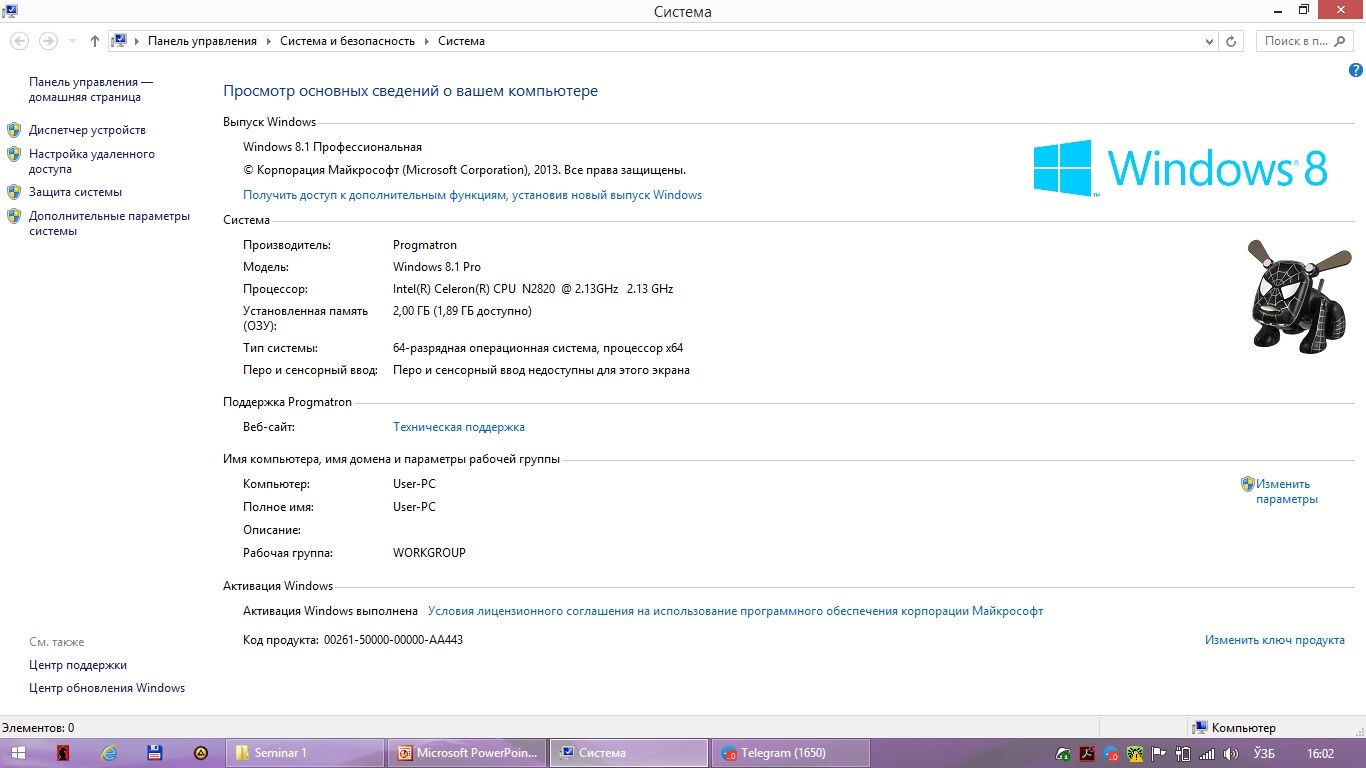1366x768 pixels.
Task: Click the blue tray icon with red badge
Action: (1112, 754)
